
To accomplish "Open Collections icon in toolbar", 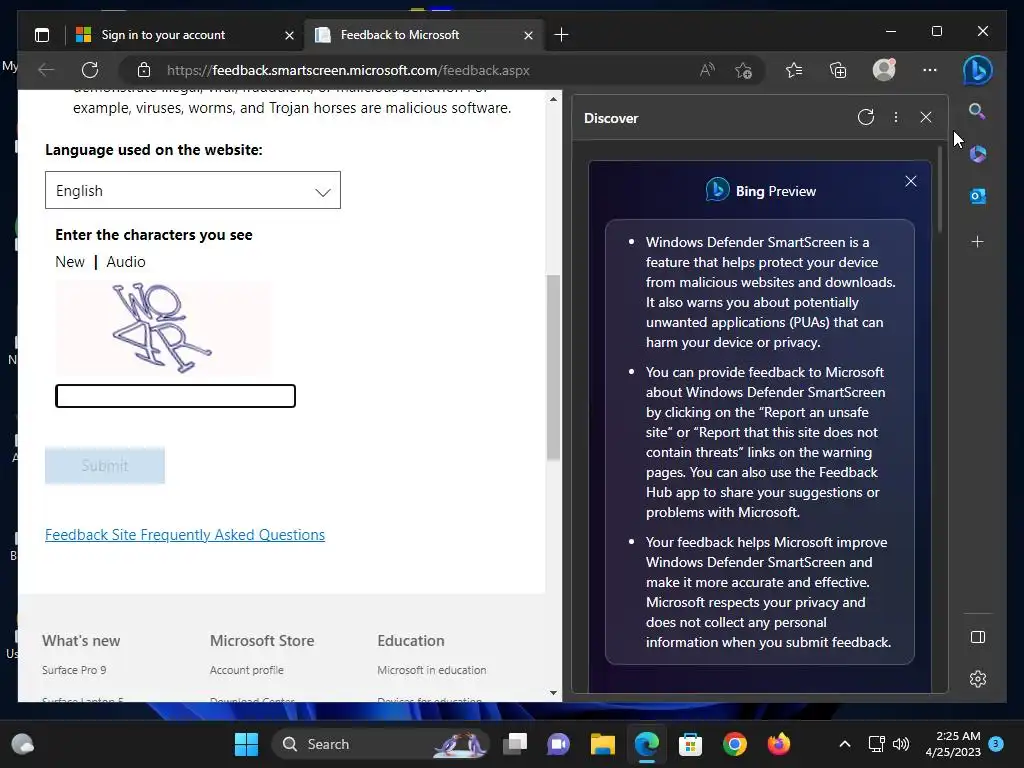I will (838, 70).
